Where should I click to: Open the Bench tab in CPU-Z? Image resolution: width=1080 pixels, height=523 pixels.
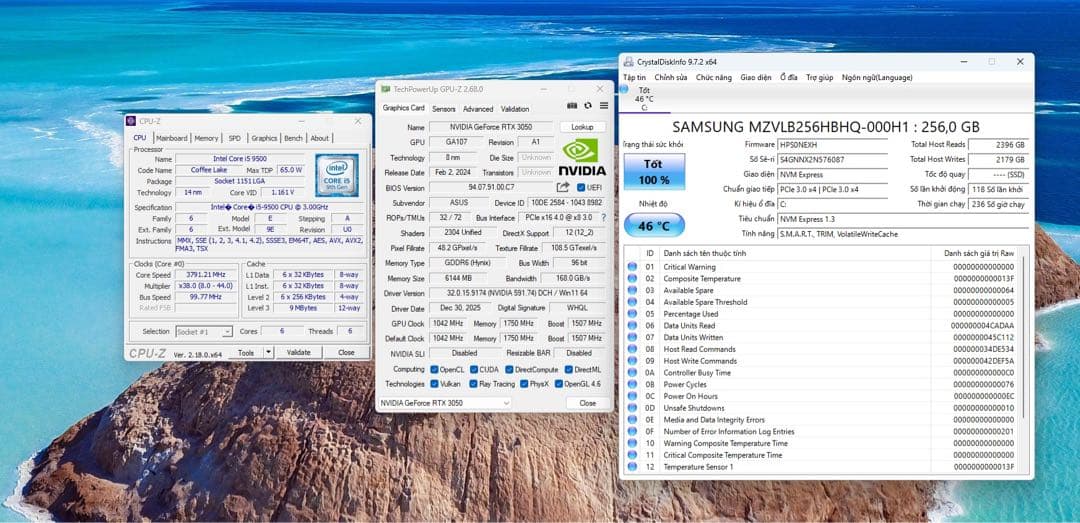coord(293,138)
